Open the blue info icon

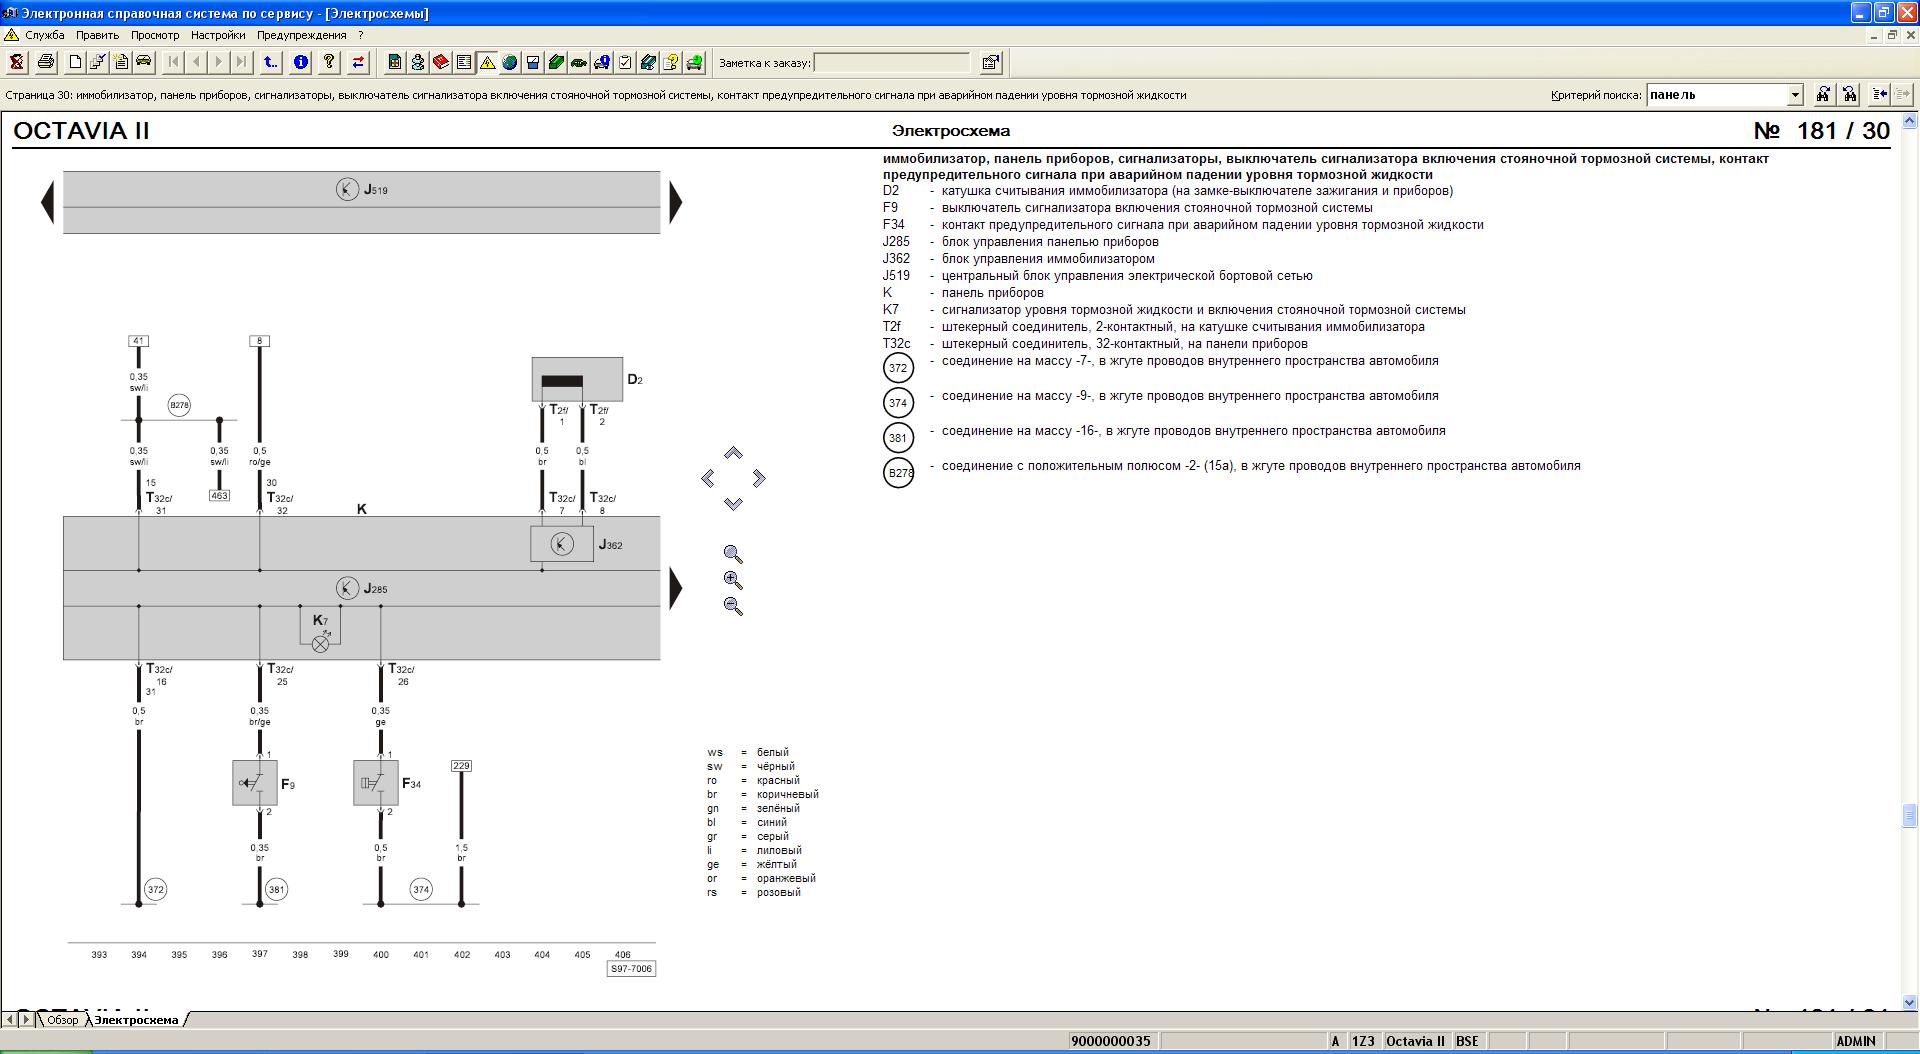coord(300,62)
